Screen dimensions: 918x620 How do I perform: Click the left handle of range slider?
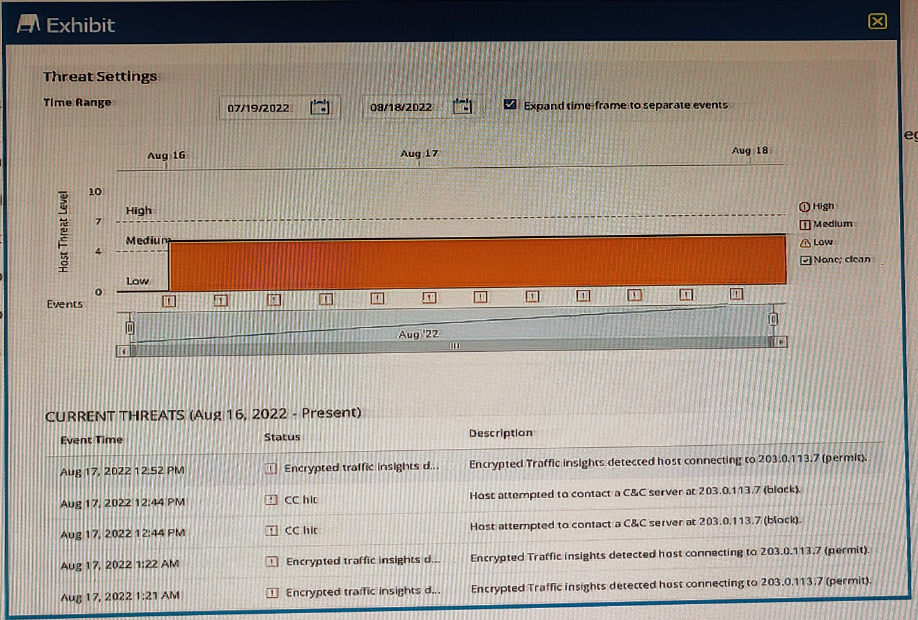click(130, 327)
